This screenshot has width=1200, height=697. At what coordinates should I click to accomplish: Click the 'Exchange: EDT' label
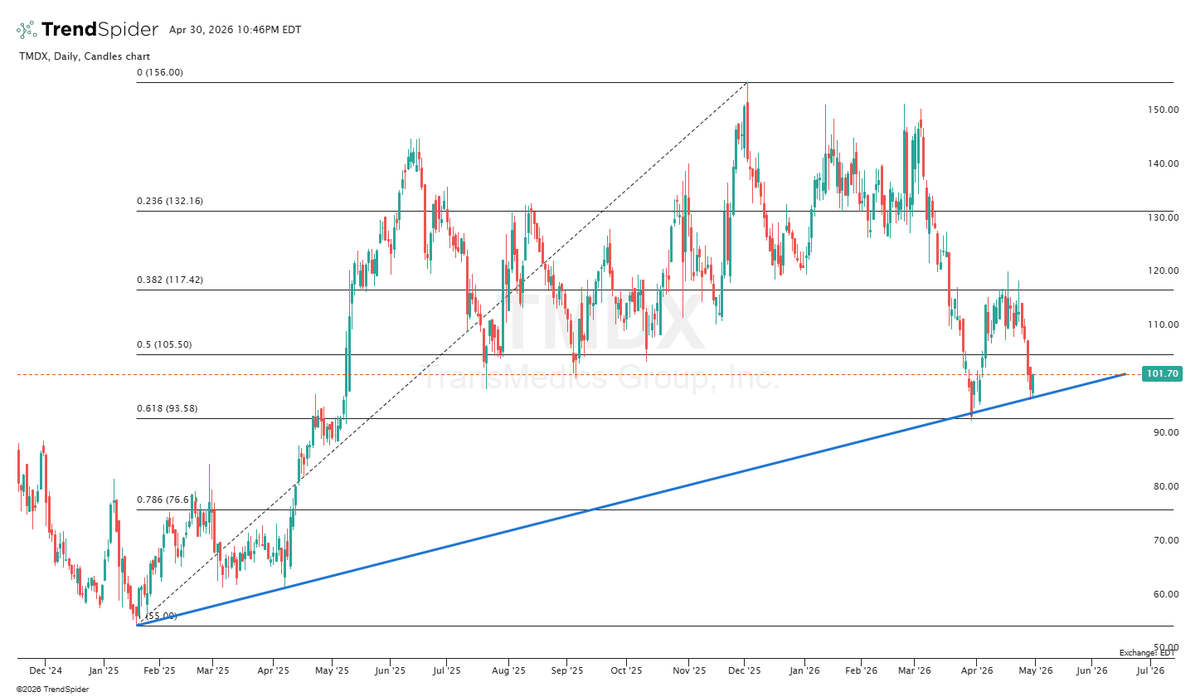(x=1147, y=652)
